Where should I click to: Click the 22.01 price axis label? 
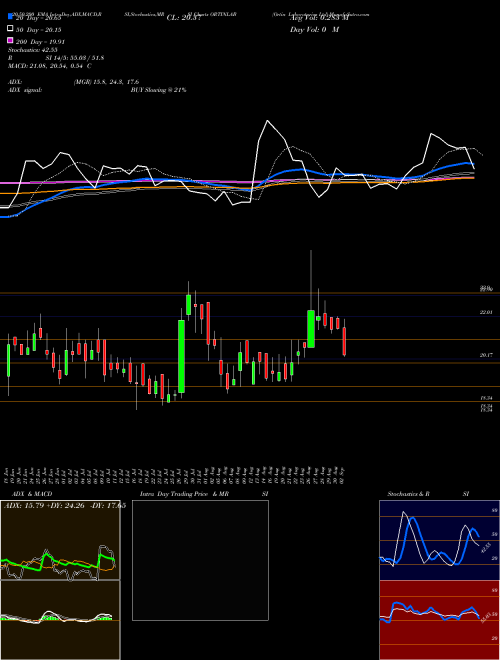coord(486,312)
